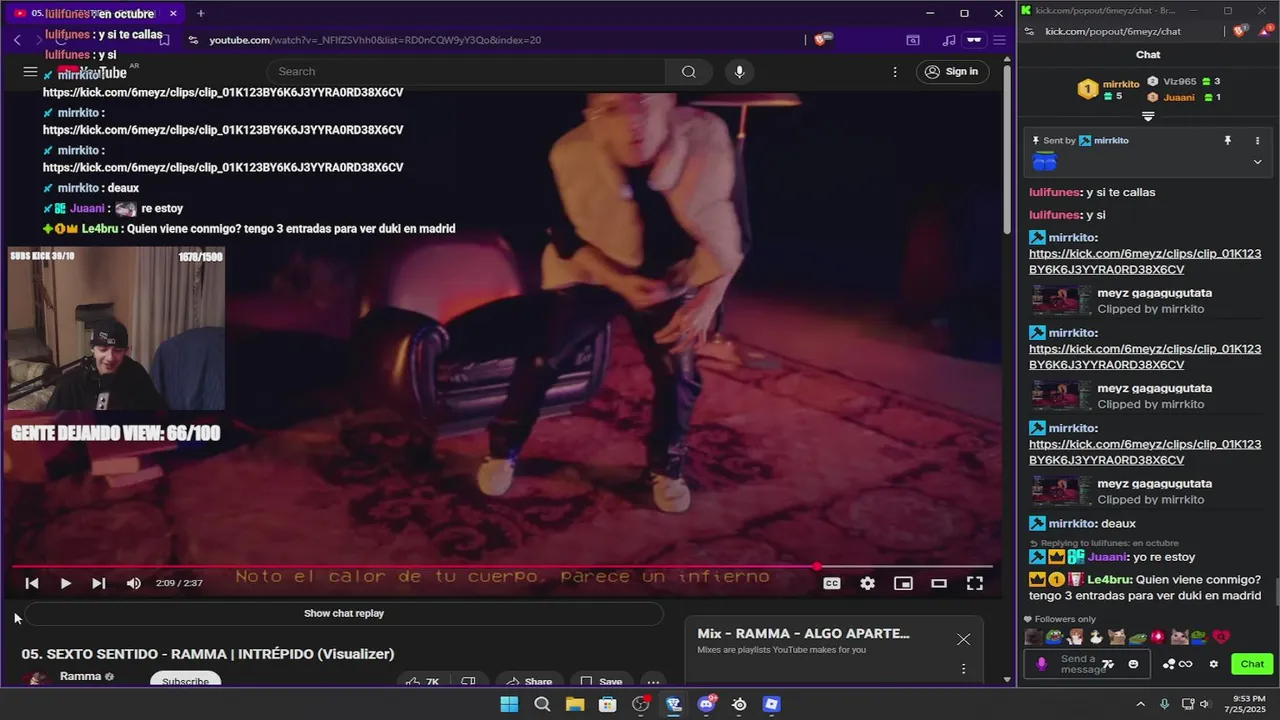Click the Kick chat scrollbar
The width and height of the screenshot is (1280, 720).
click(1276, 590)
